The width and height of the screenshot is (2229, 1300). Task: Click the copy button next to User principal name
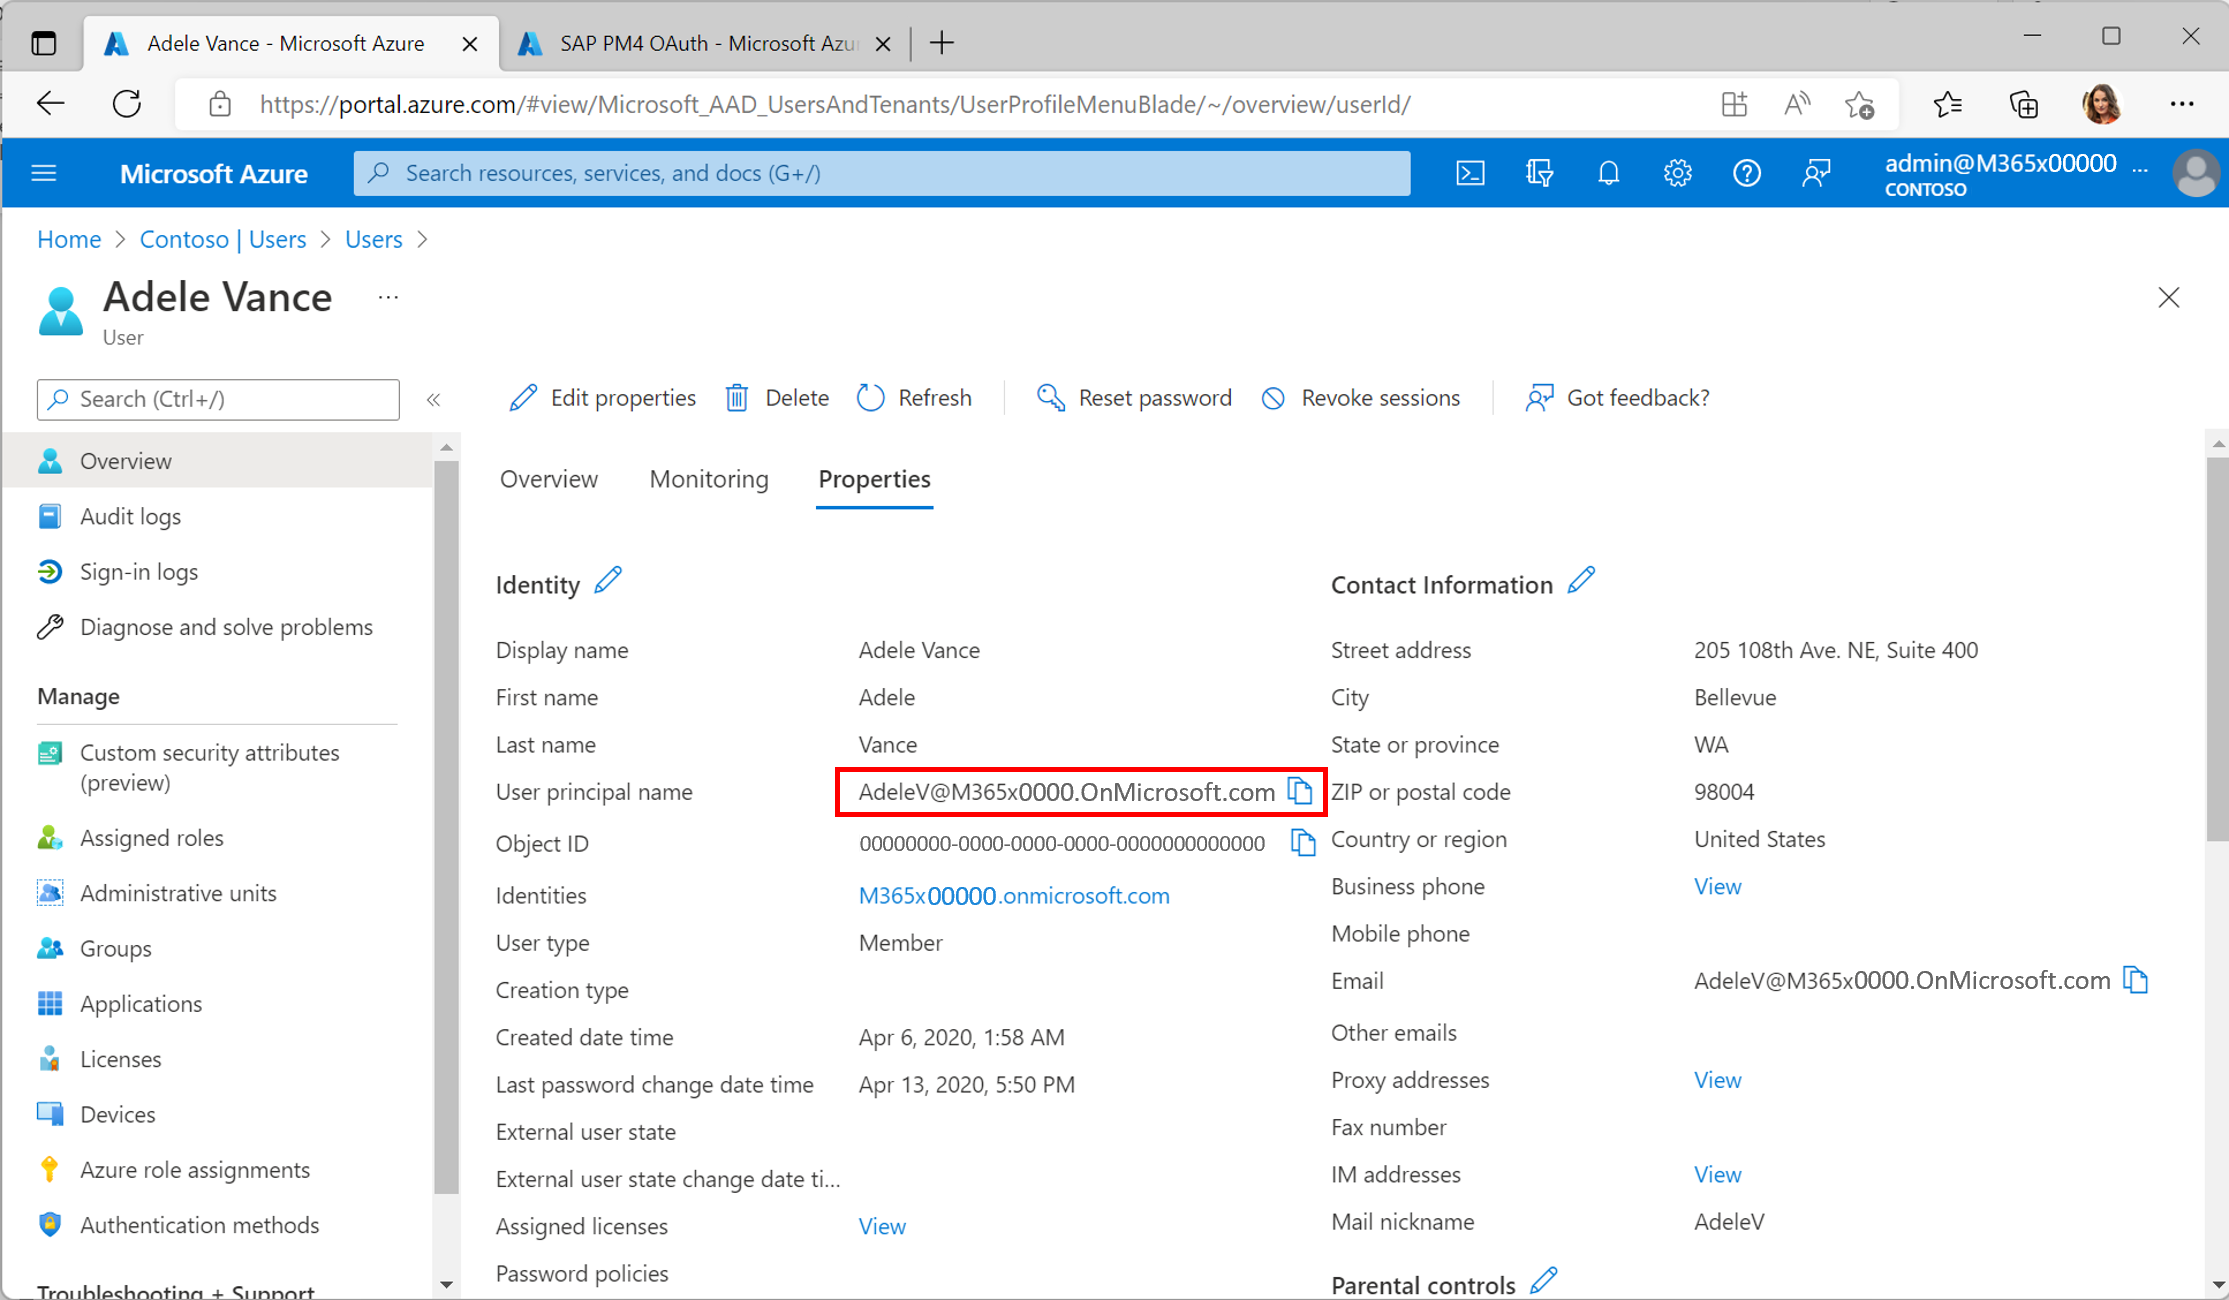click(x=1306, y=792)
